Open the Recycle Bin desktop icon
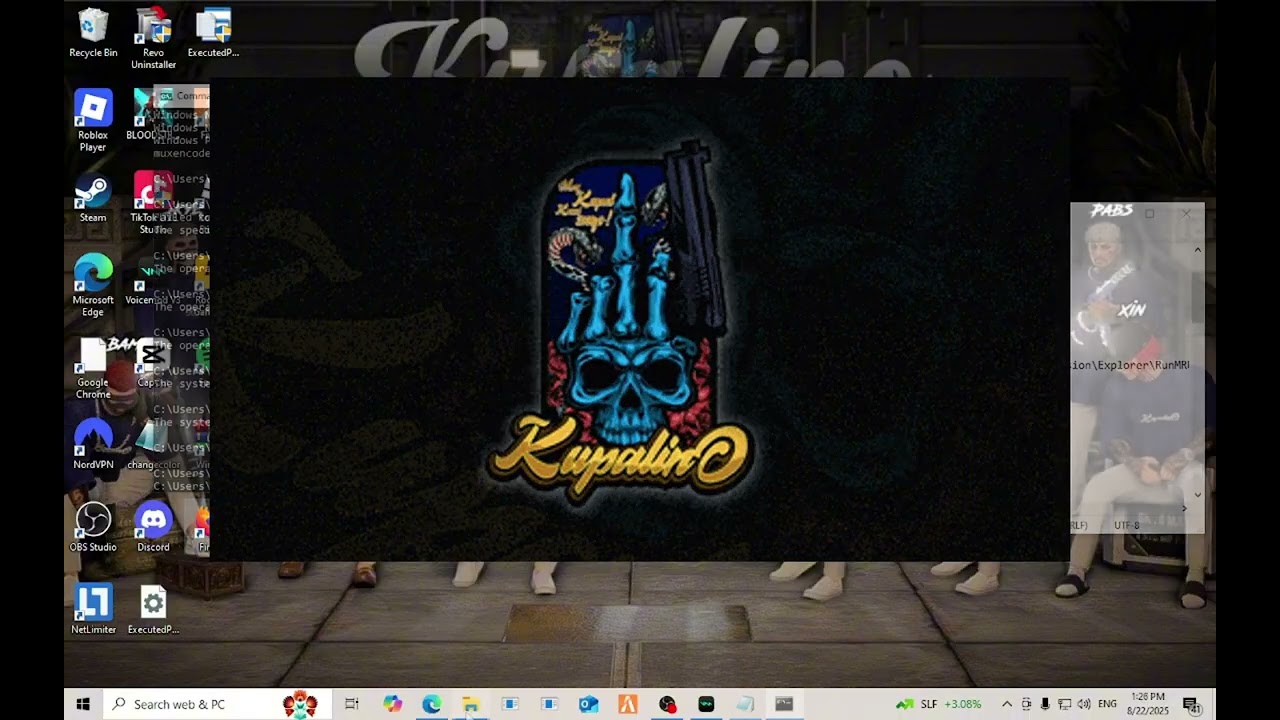 (x=93, y=33)
